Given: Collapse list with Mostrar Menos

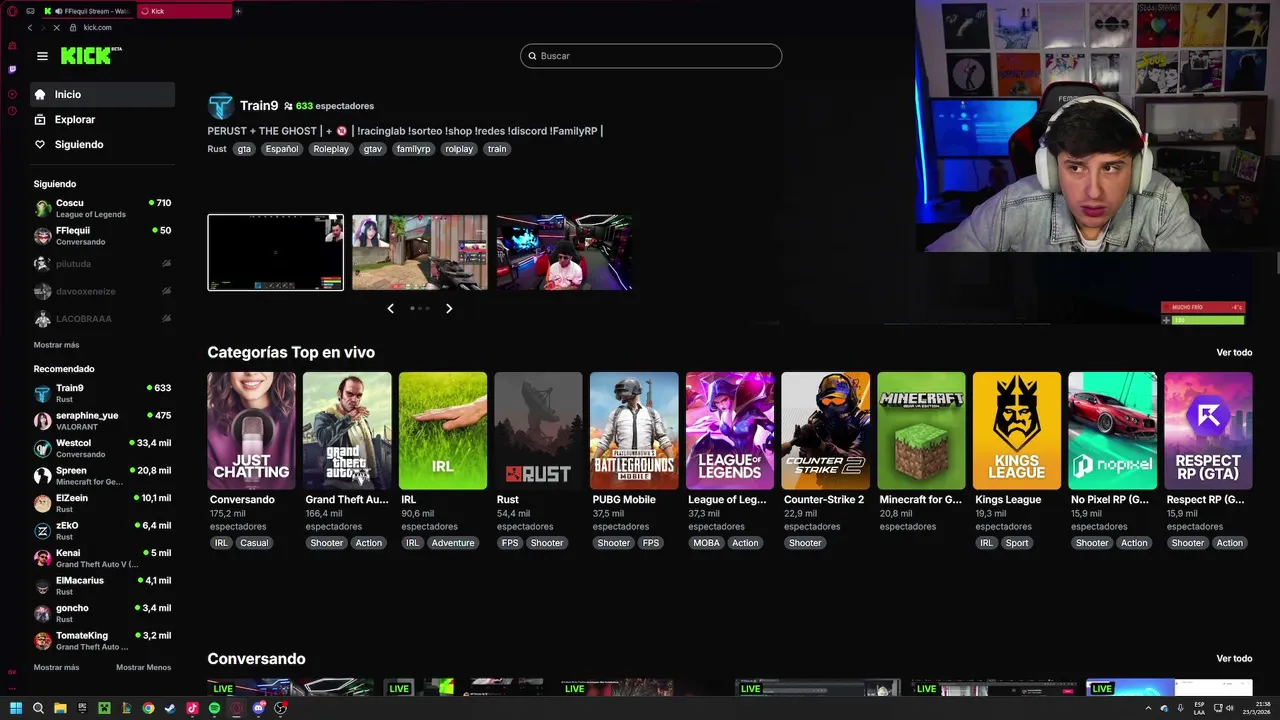Looking at the screenshot, I should click(x=143, y=667).
